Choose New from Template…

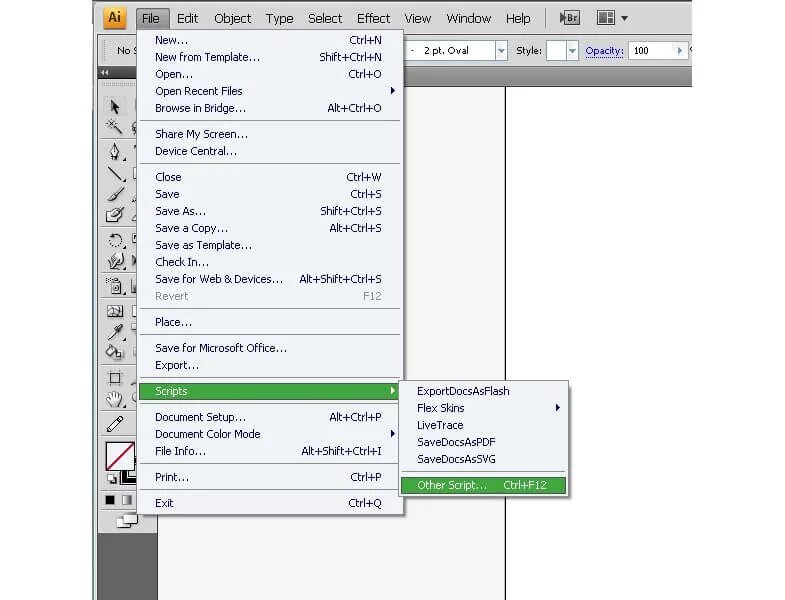(269, 57)
